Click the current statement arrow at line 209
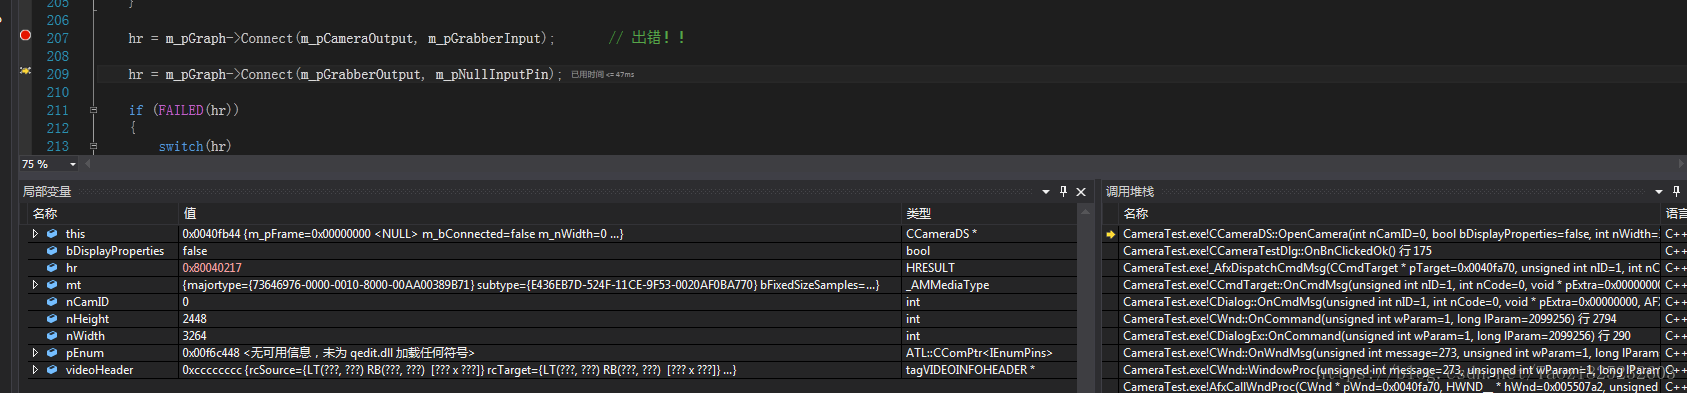Viewport: 1687px width, 393px height. tap(25, 71)
